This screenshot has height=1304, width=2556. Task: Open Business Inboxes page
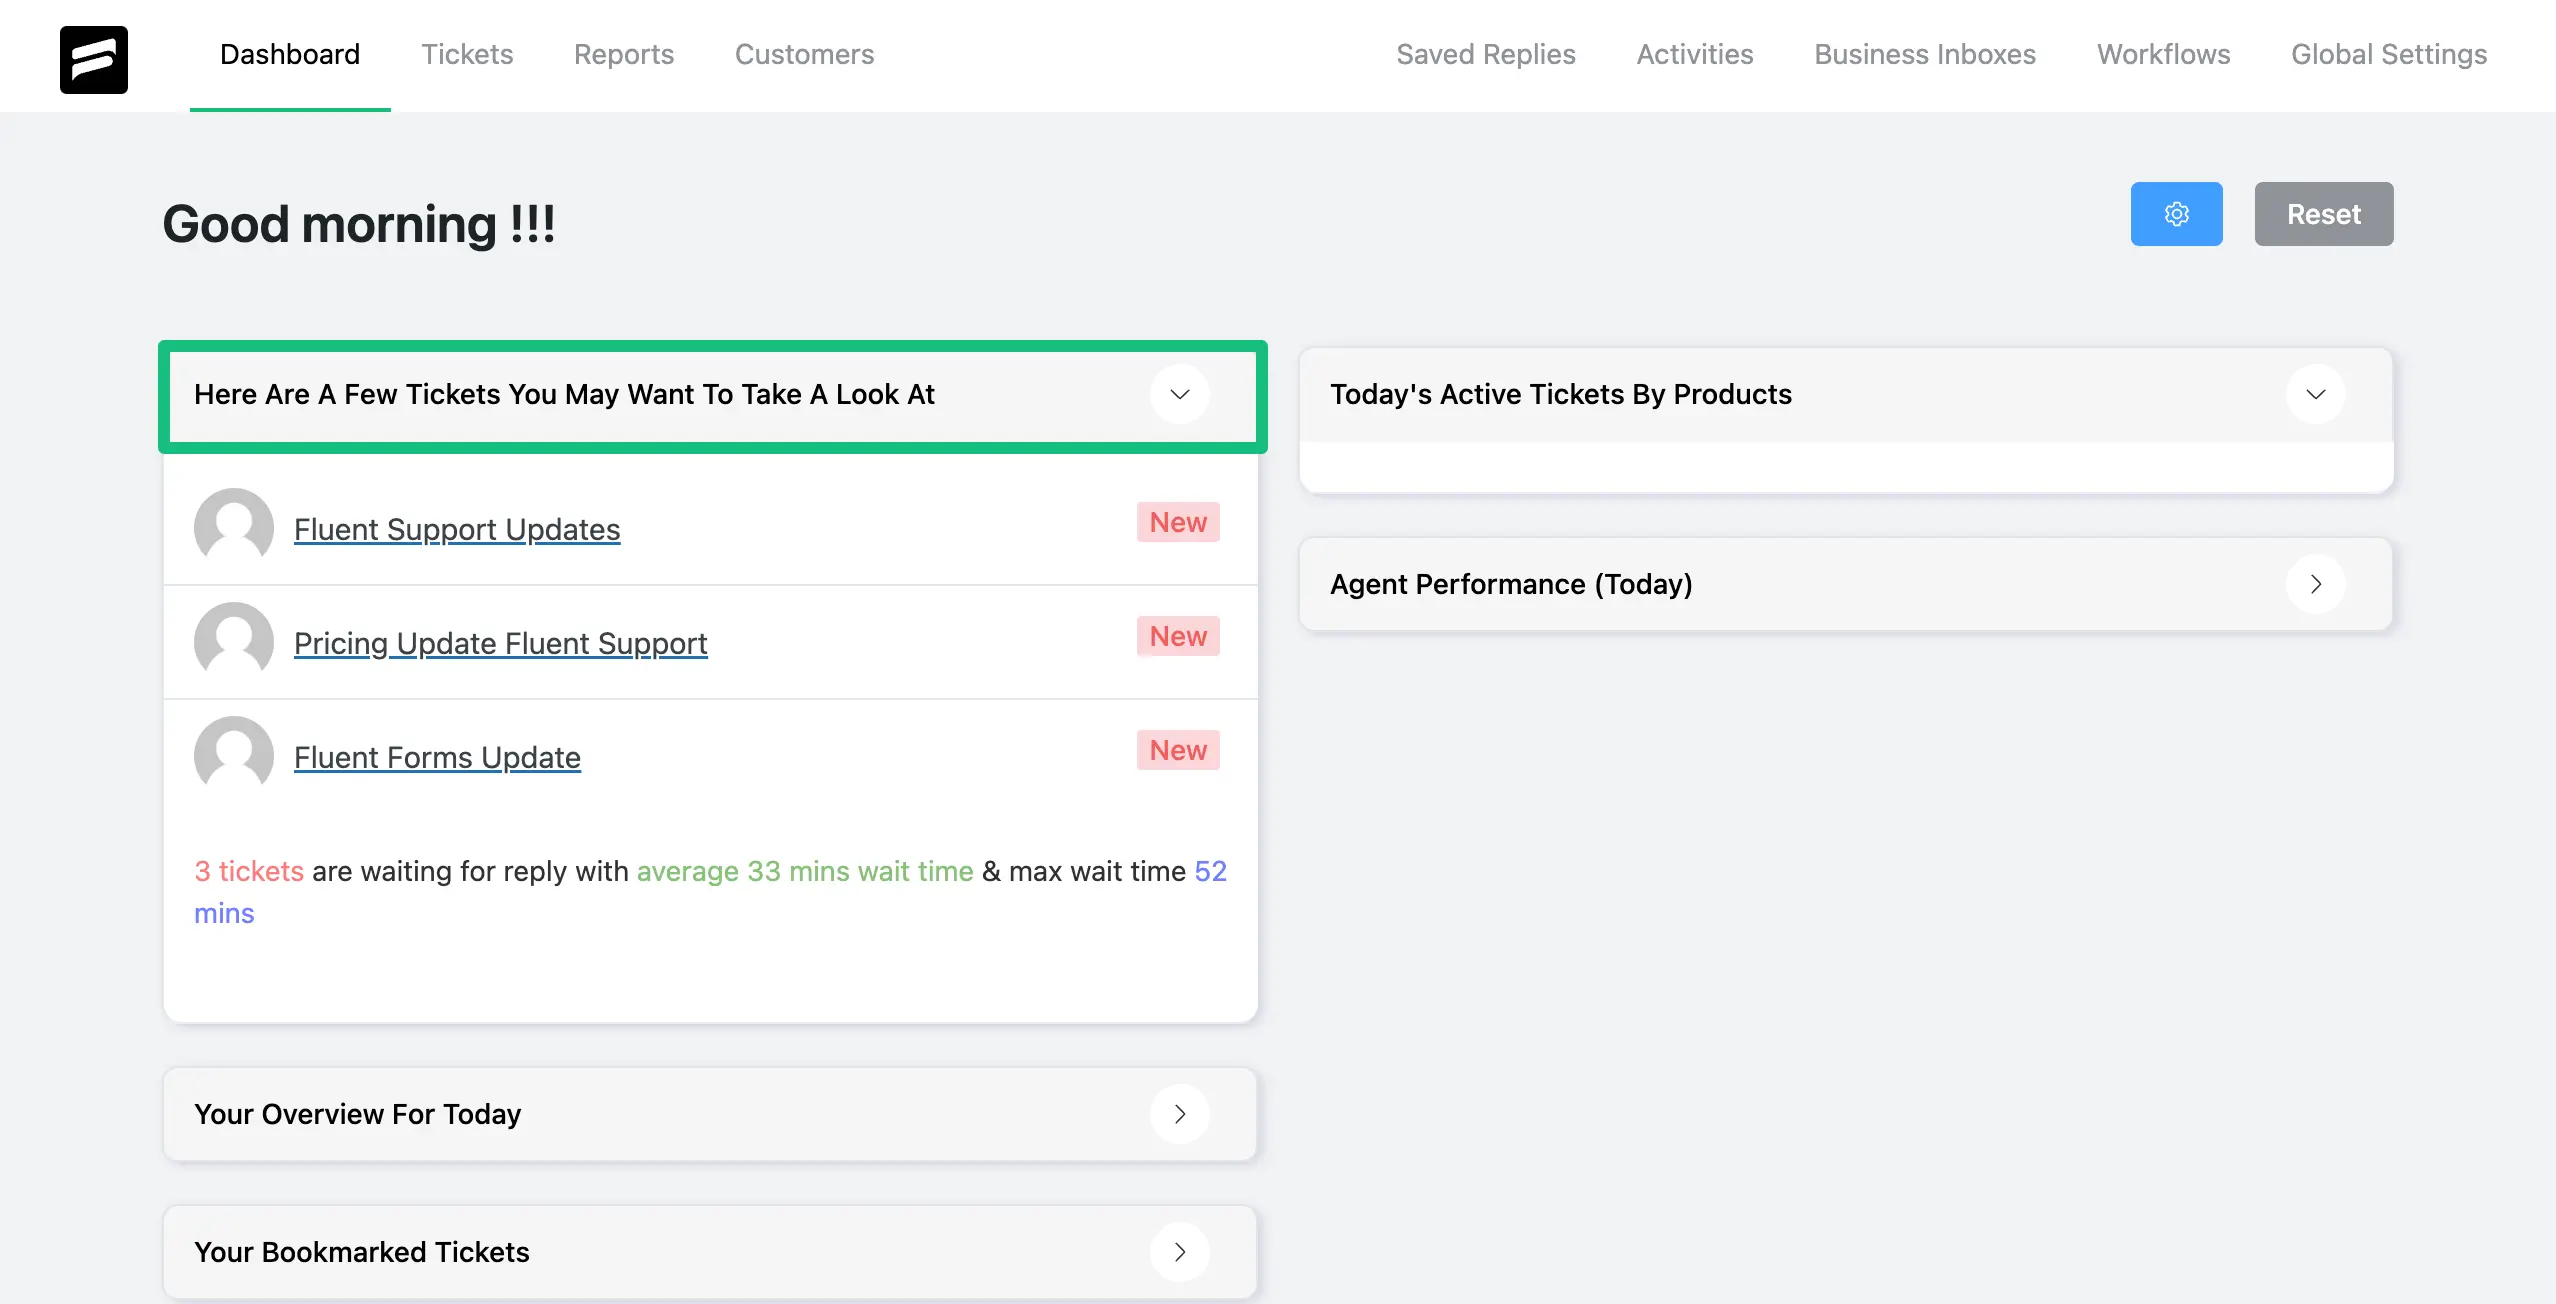[x=1925, y=54]
